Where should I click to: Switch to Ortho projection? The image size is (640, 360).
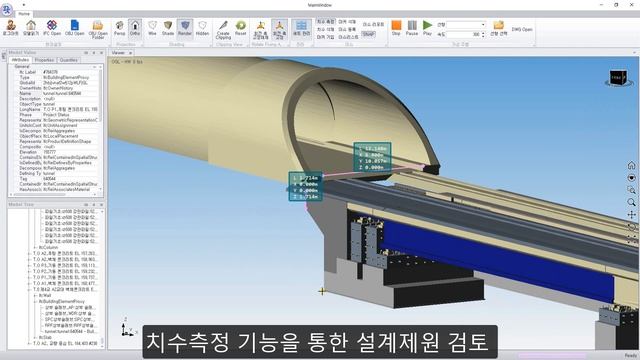point(135,28)
